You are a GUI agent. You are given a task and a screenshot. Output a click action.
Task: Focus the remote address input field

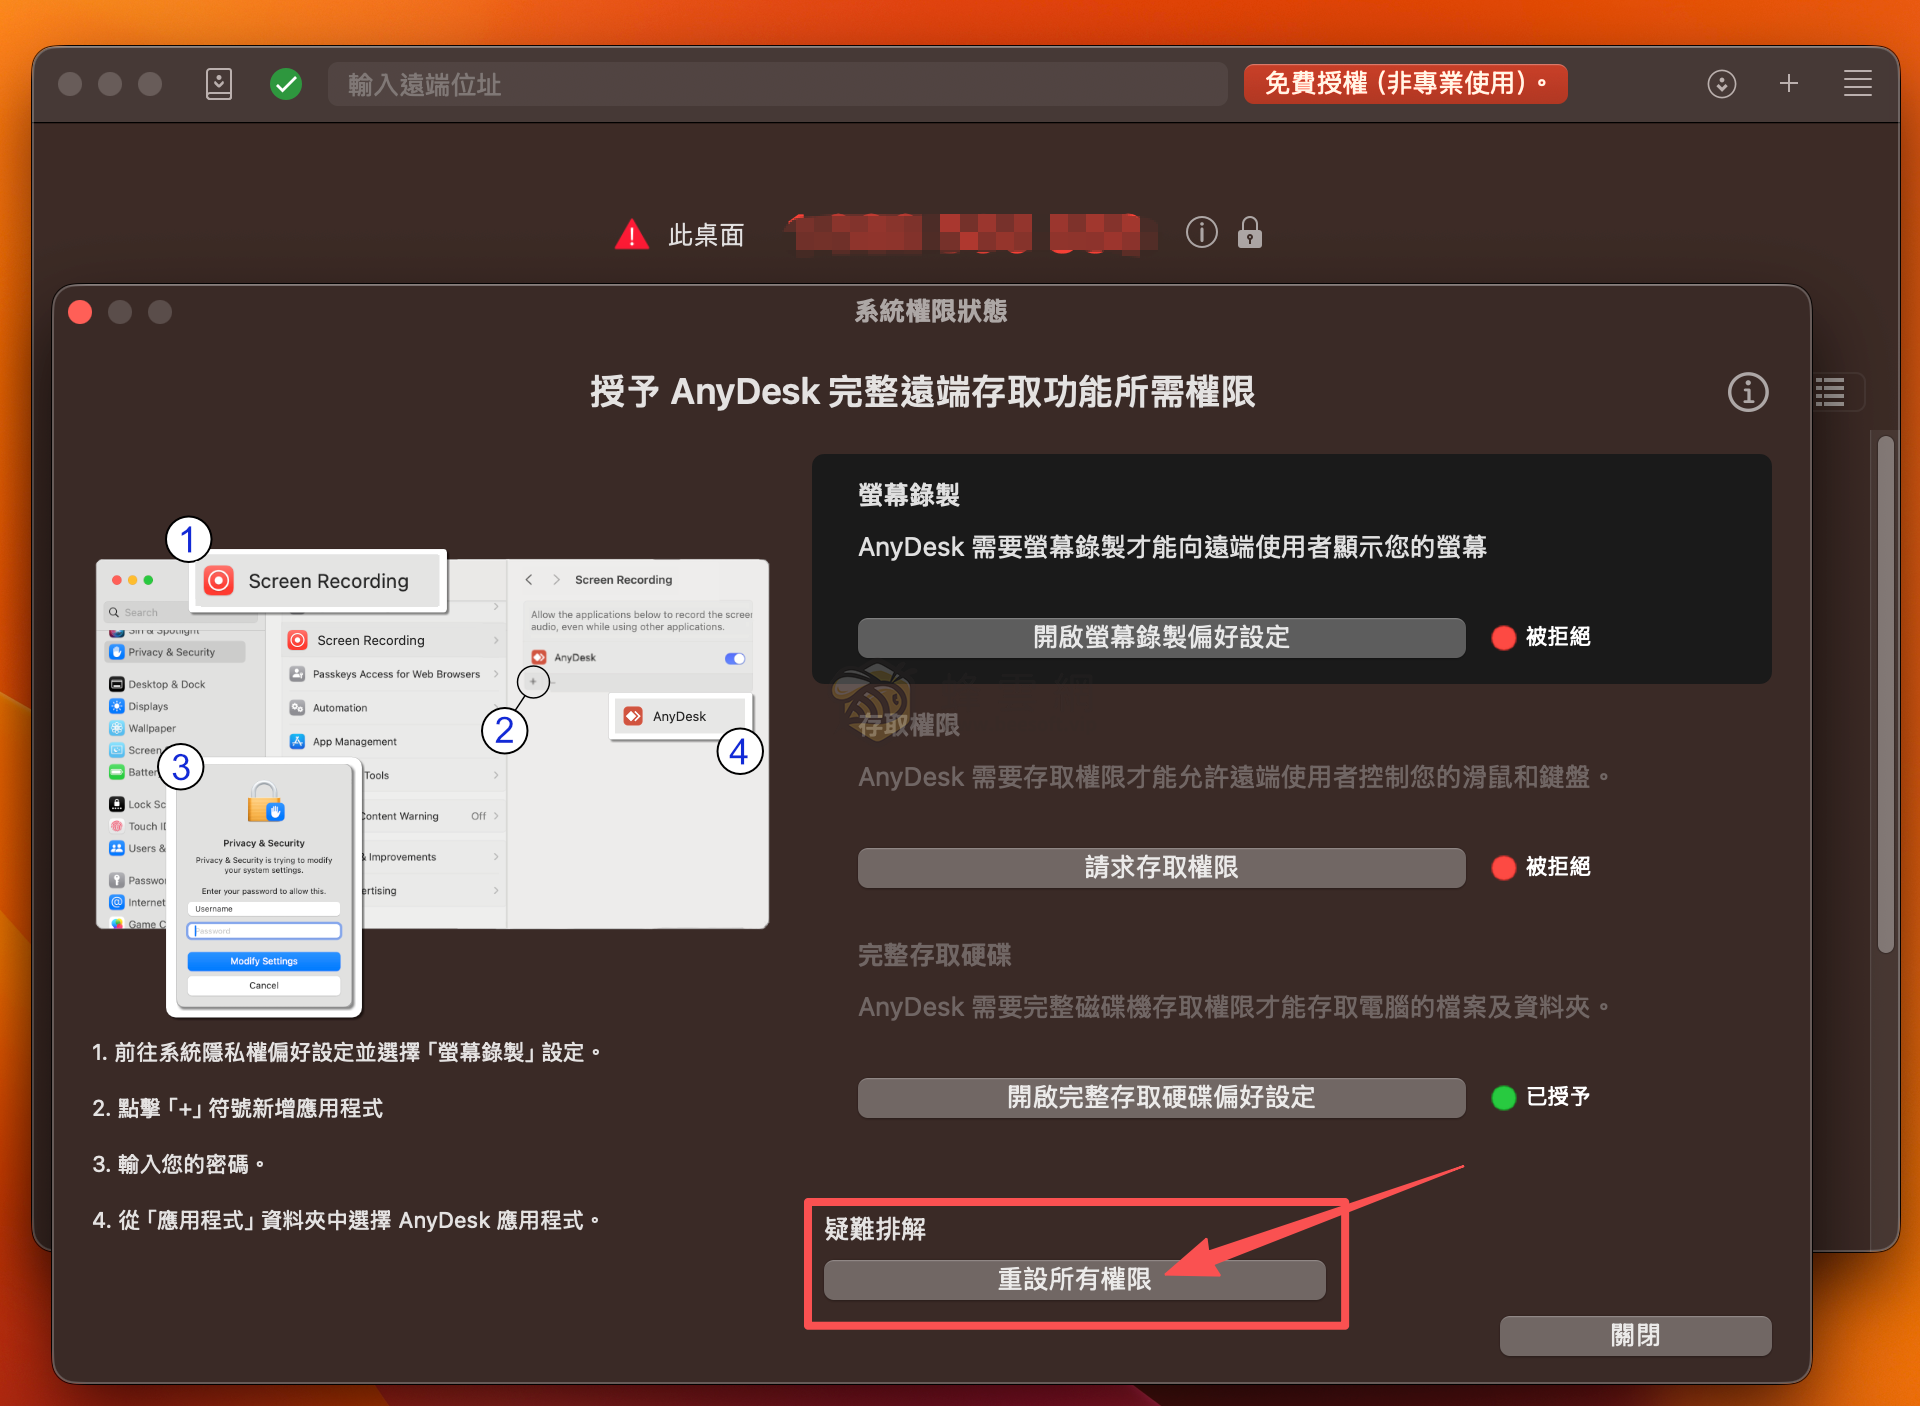777,84
